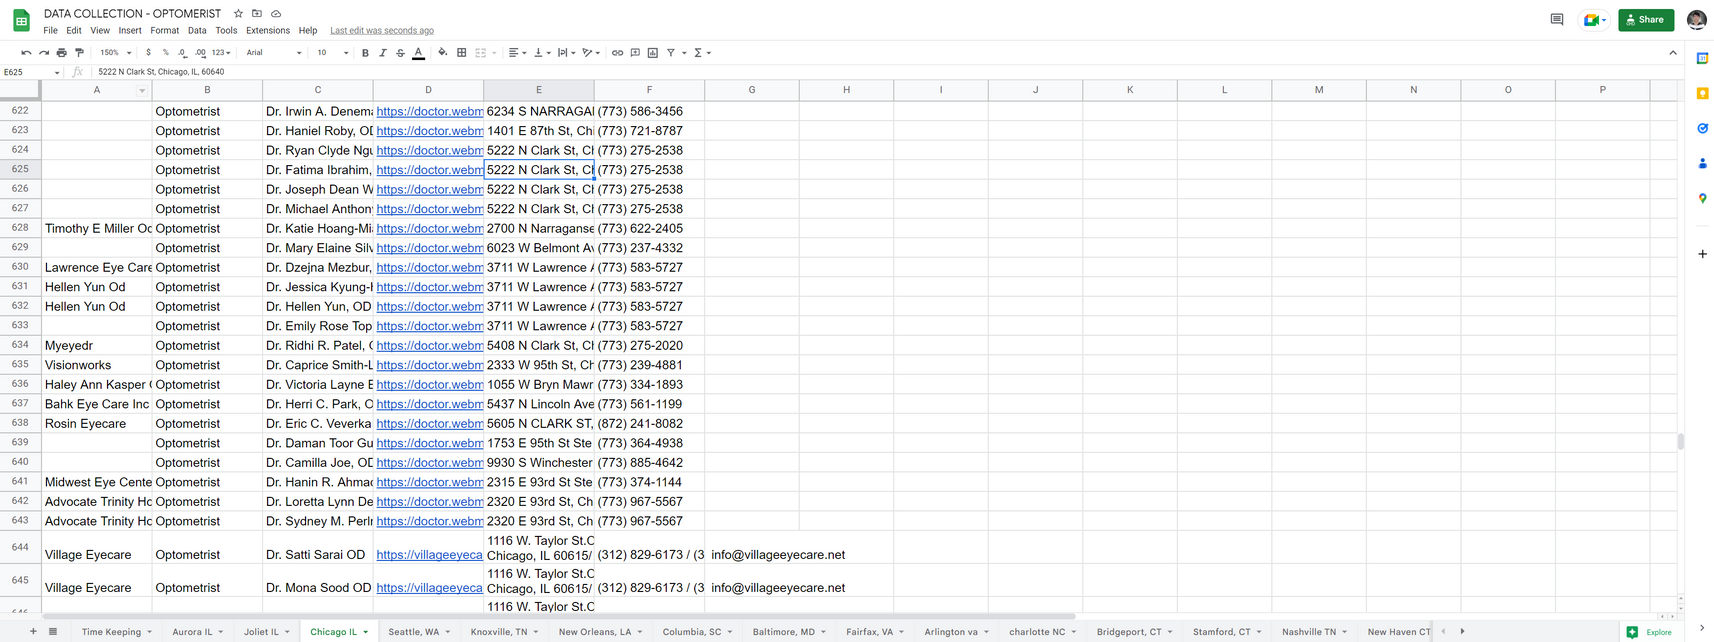Open Maps side panel icon
This screenshot has height=642, width=1714.
pyautogui.click(x=1702, y=199)
